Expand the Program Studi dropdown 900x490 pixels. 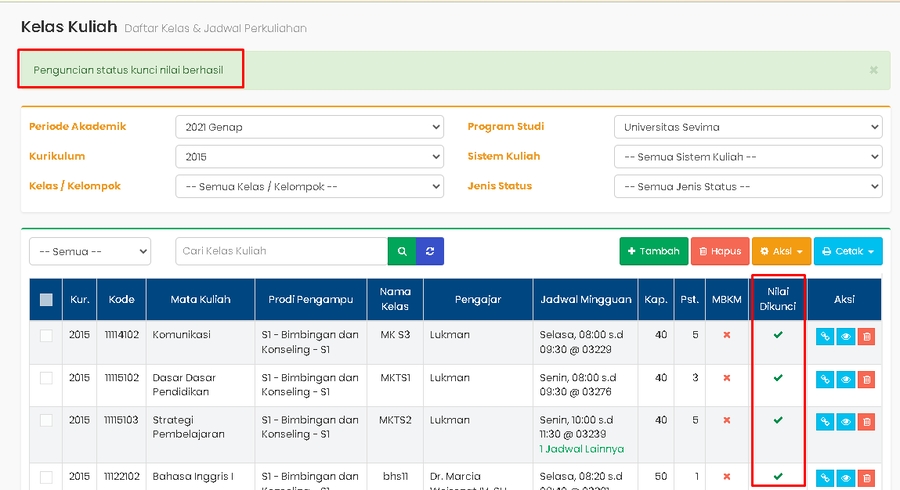(x=747, y=127)
